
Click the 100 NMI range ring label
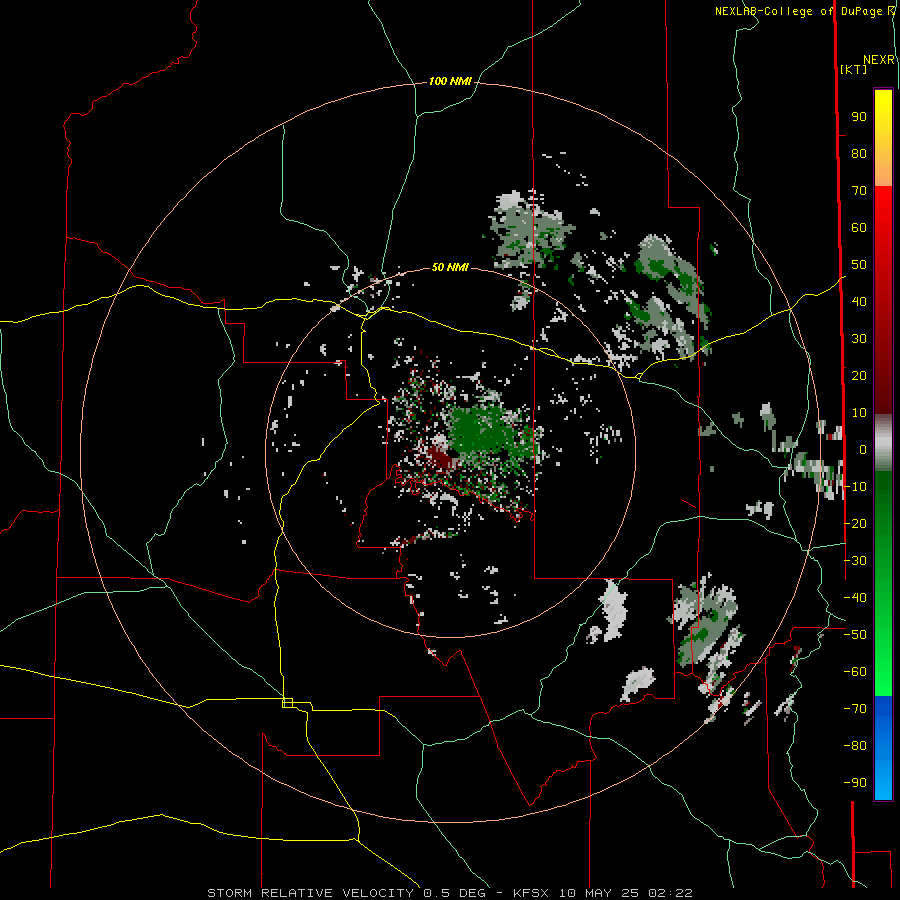coord(450,82)
